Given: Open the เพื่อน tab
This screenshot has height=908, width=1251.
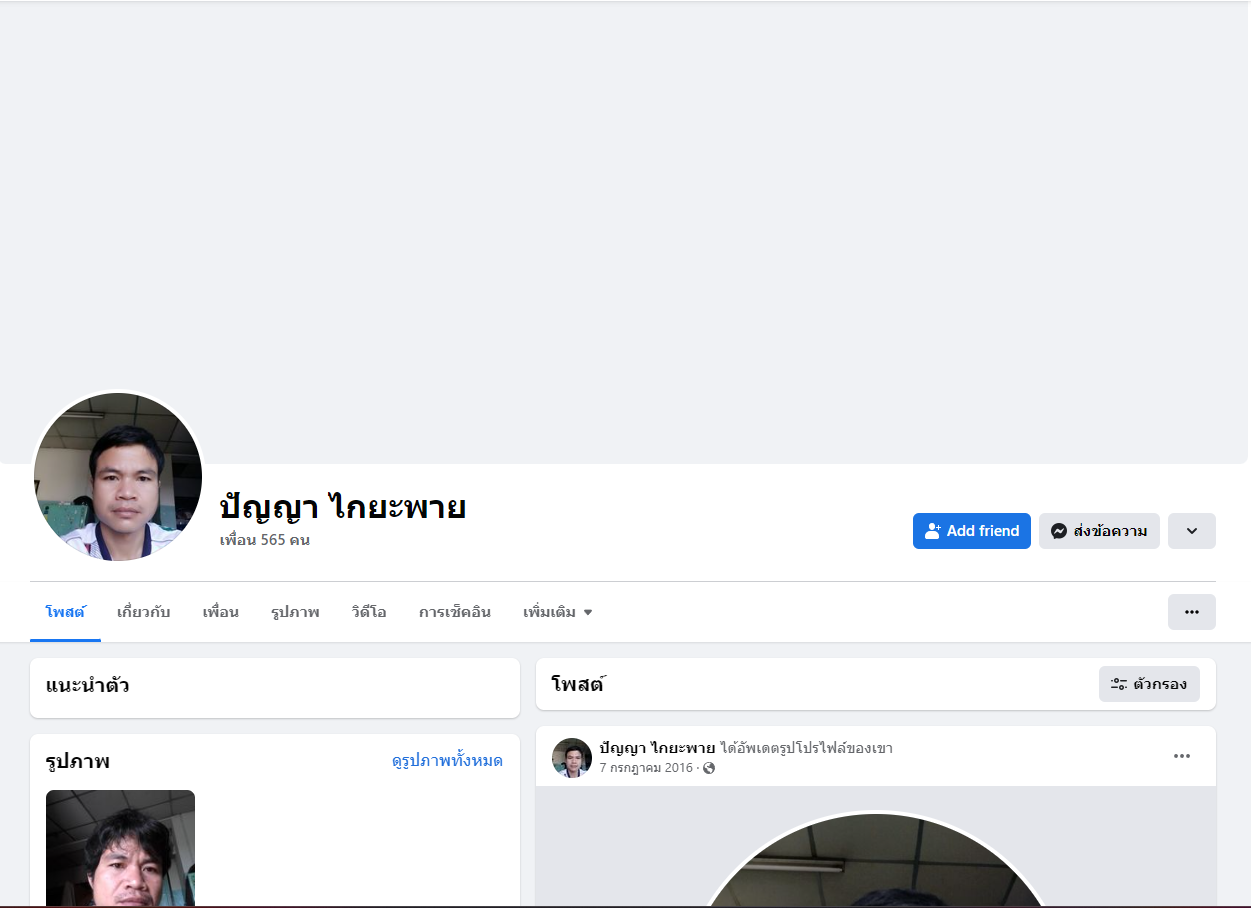Looking at the screenshot, I should 221,612.
